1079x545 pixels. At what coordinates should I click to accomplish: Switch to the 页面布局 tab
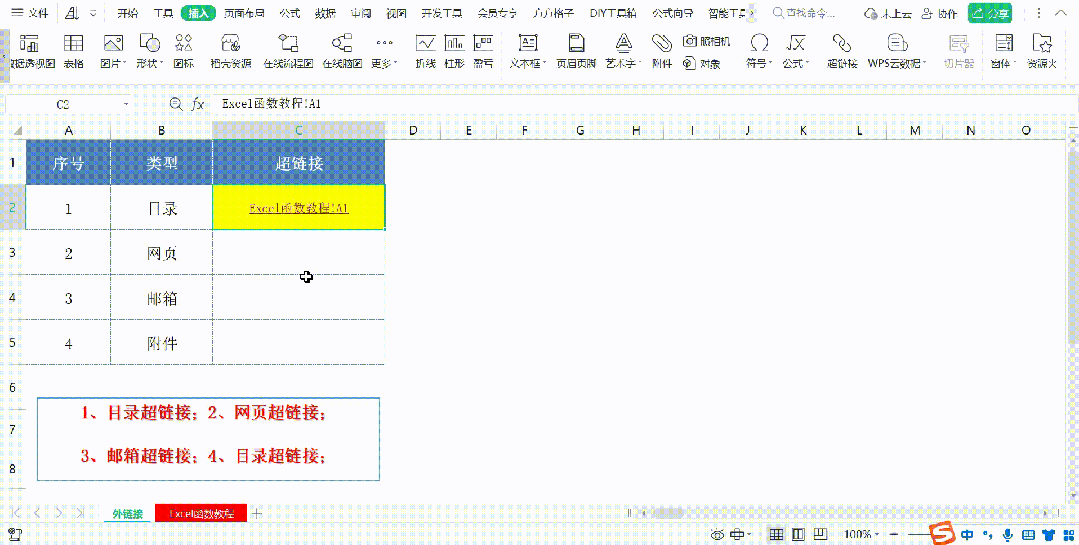246,13
